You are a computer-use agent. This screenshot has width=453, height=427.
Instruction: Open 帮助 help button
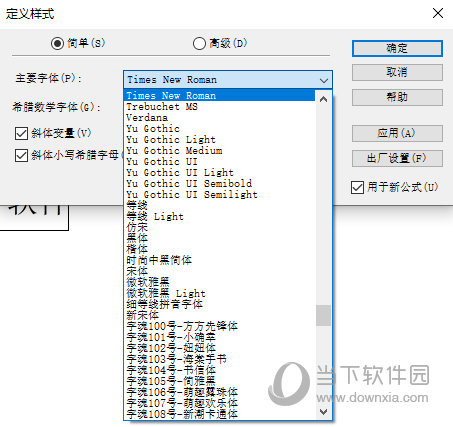coord(397,97)
